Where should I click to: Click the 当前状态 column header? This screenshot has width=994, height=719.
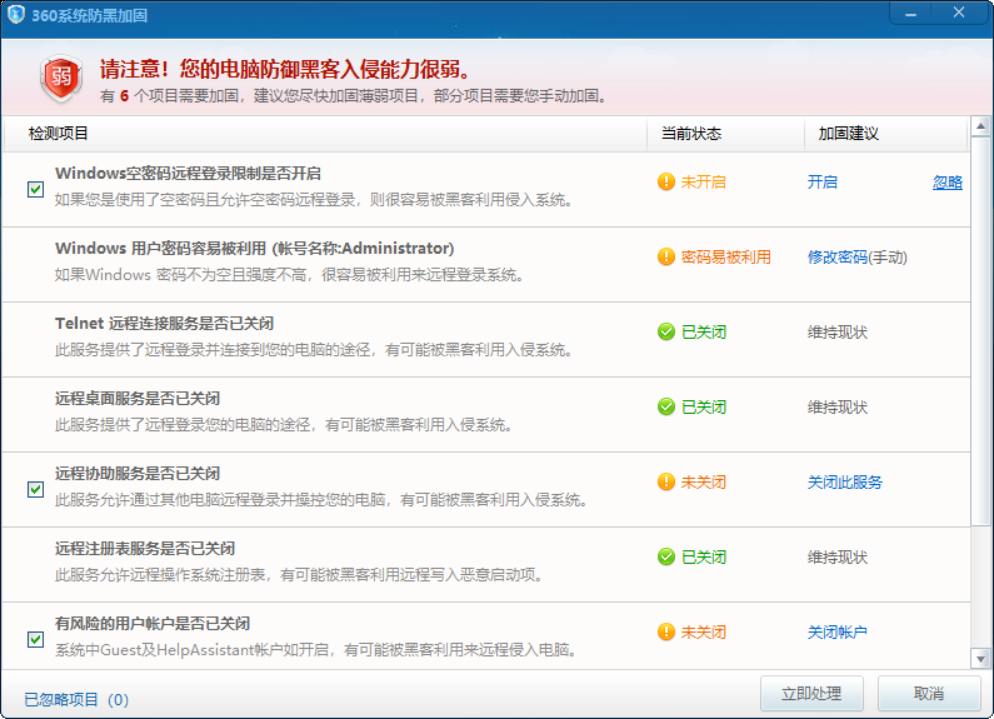691,134
